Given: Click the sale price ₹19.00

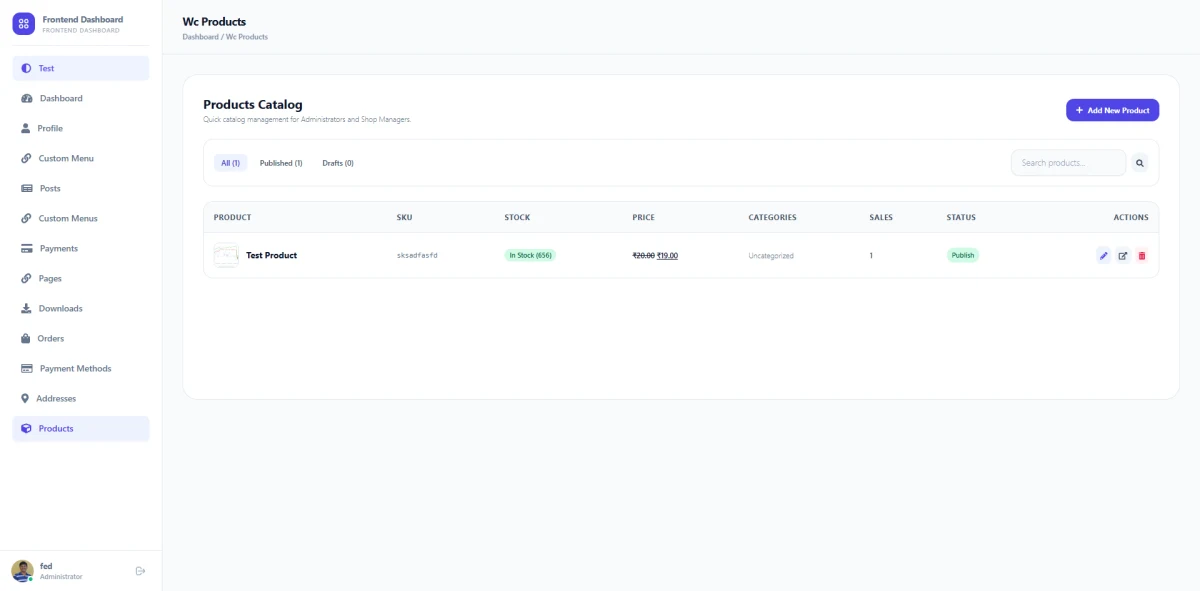Looking at the screenshot, I should click(x=667, y=256).
